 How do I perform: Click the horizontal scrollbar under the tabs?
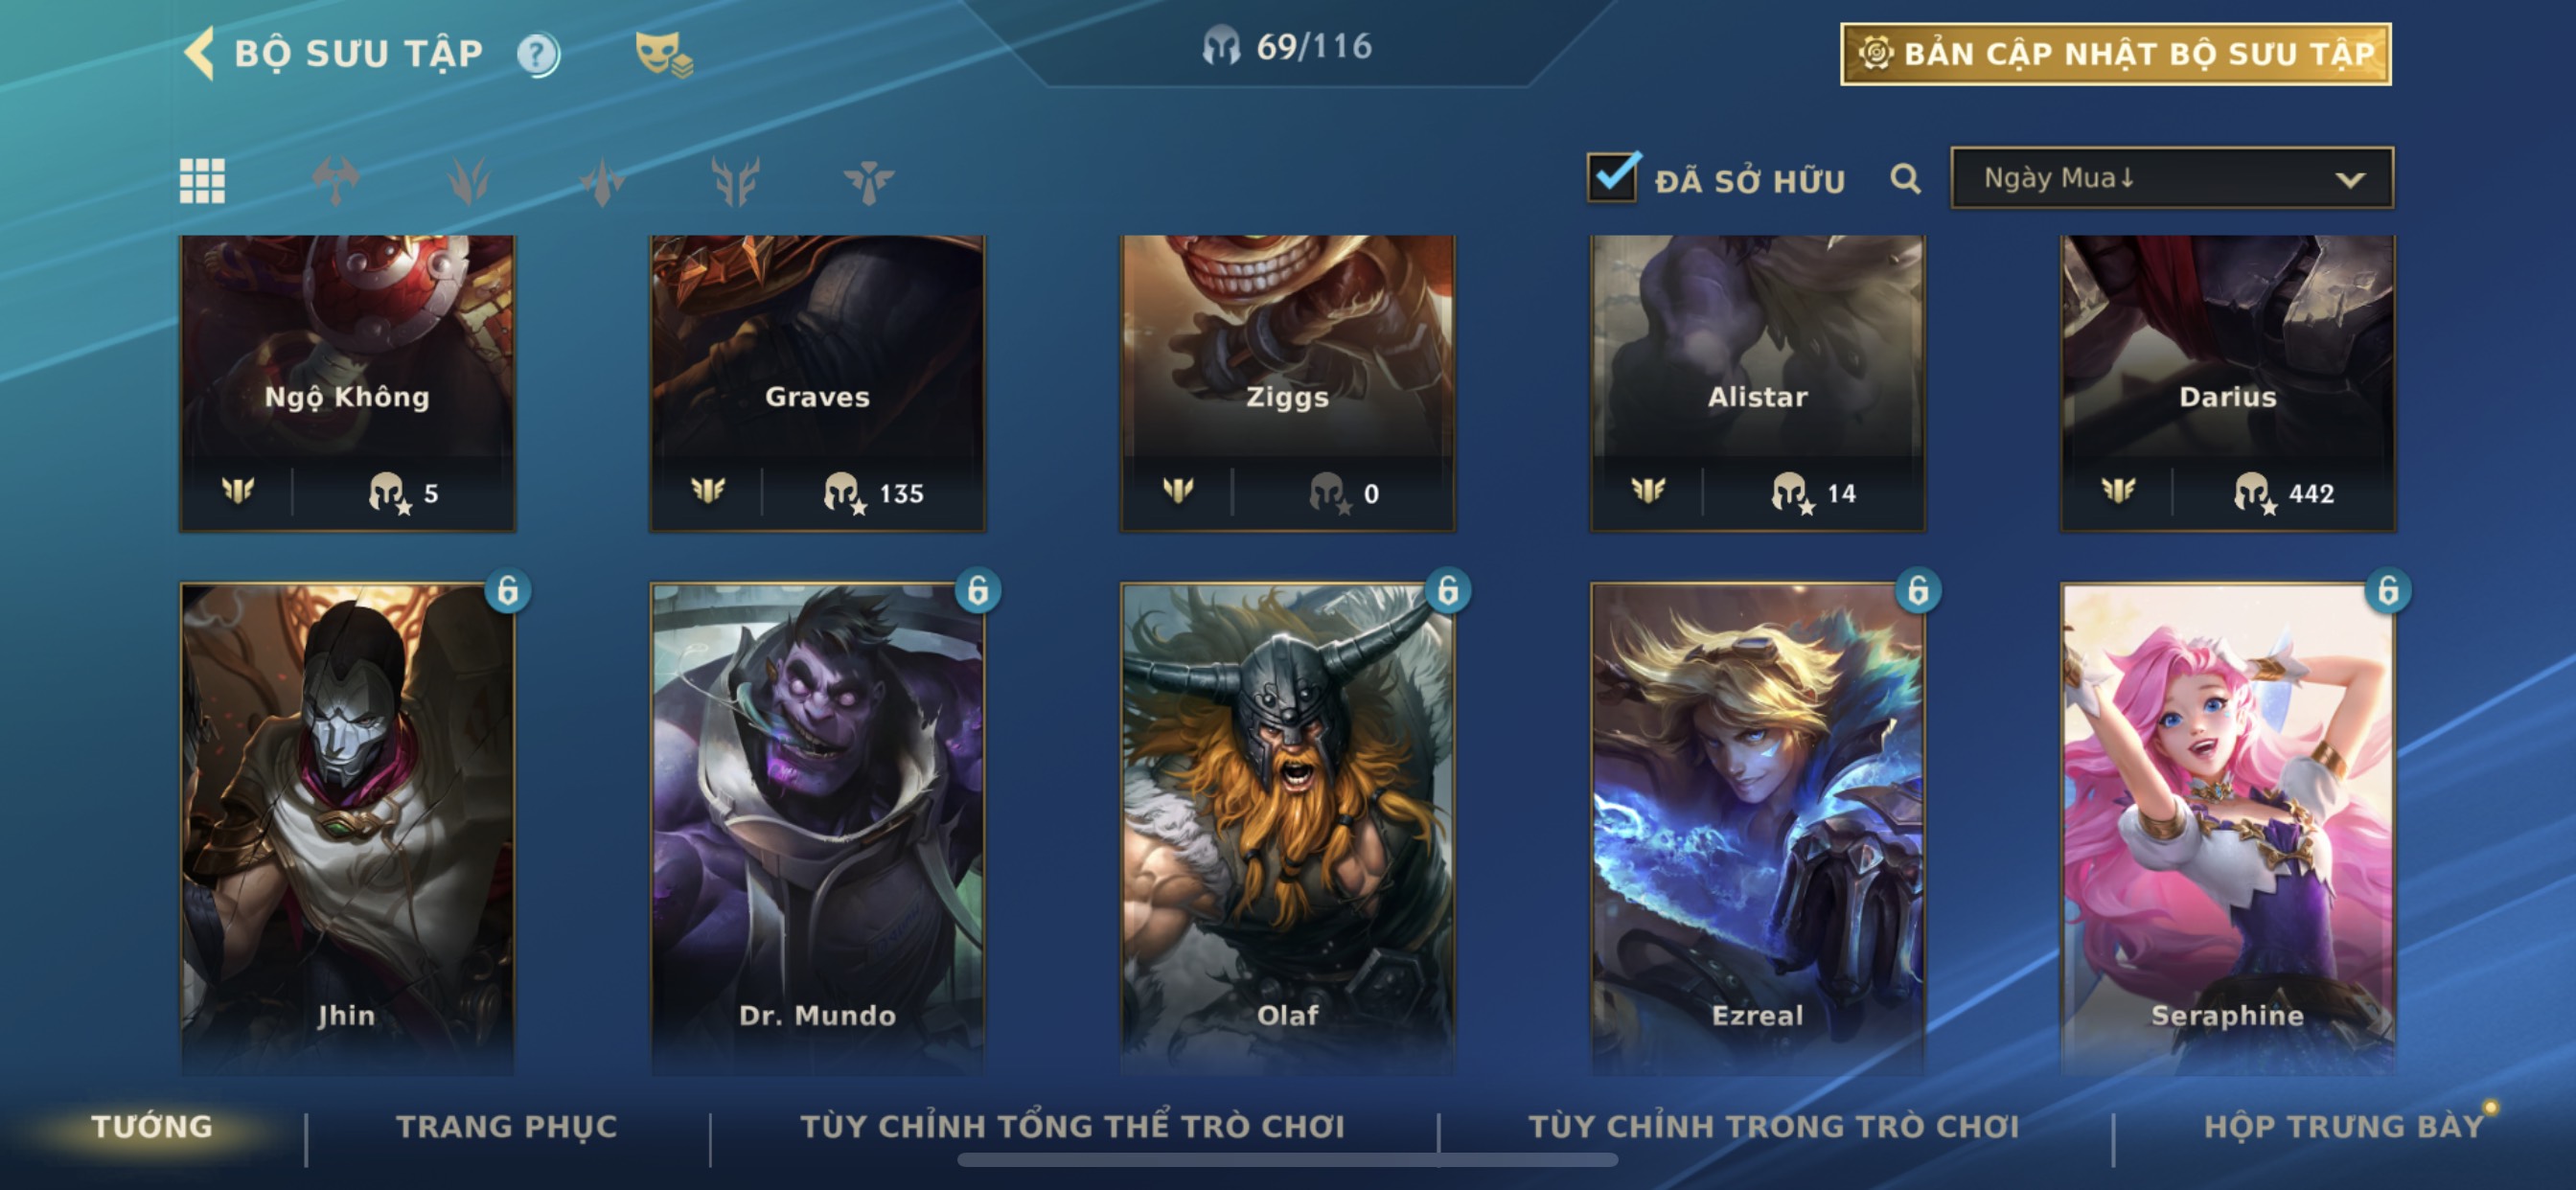[1287, 1160]
